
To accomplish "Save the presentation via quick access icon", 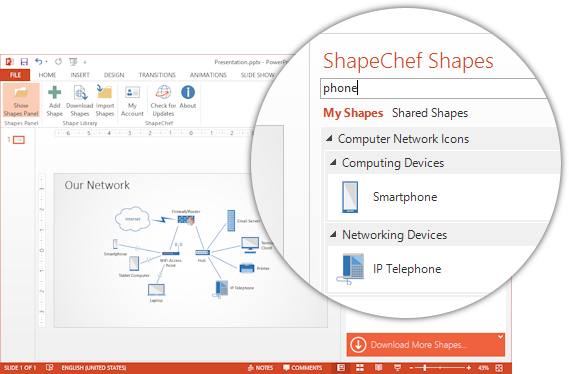I will 24,62.
